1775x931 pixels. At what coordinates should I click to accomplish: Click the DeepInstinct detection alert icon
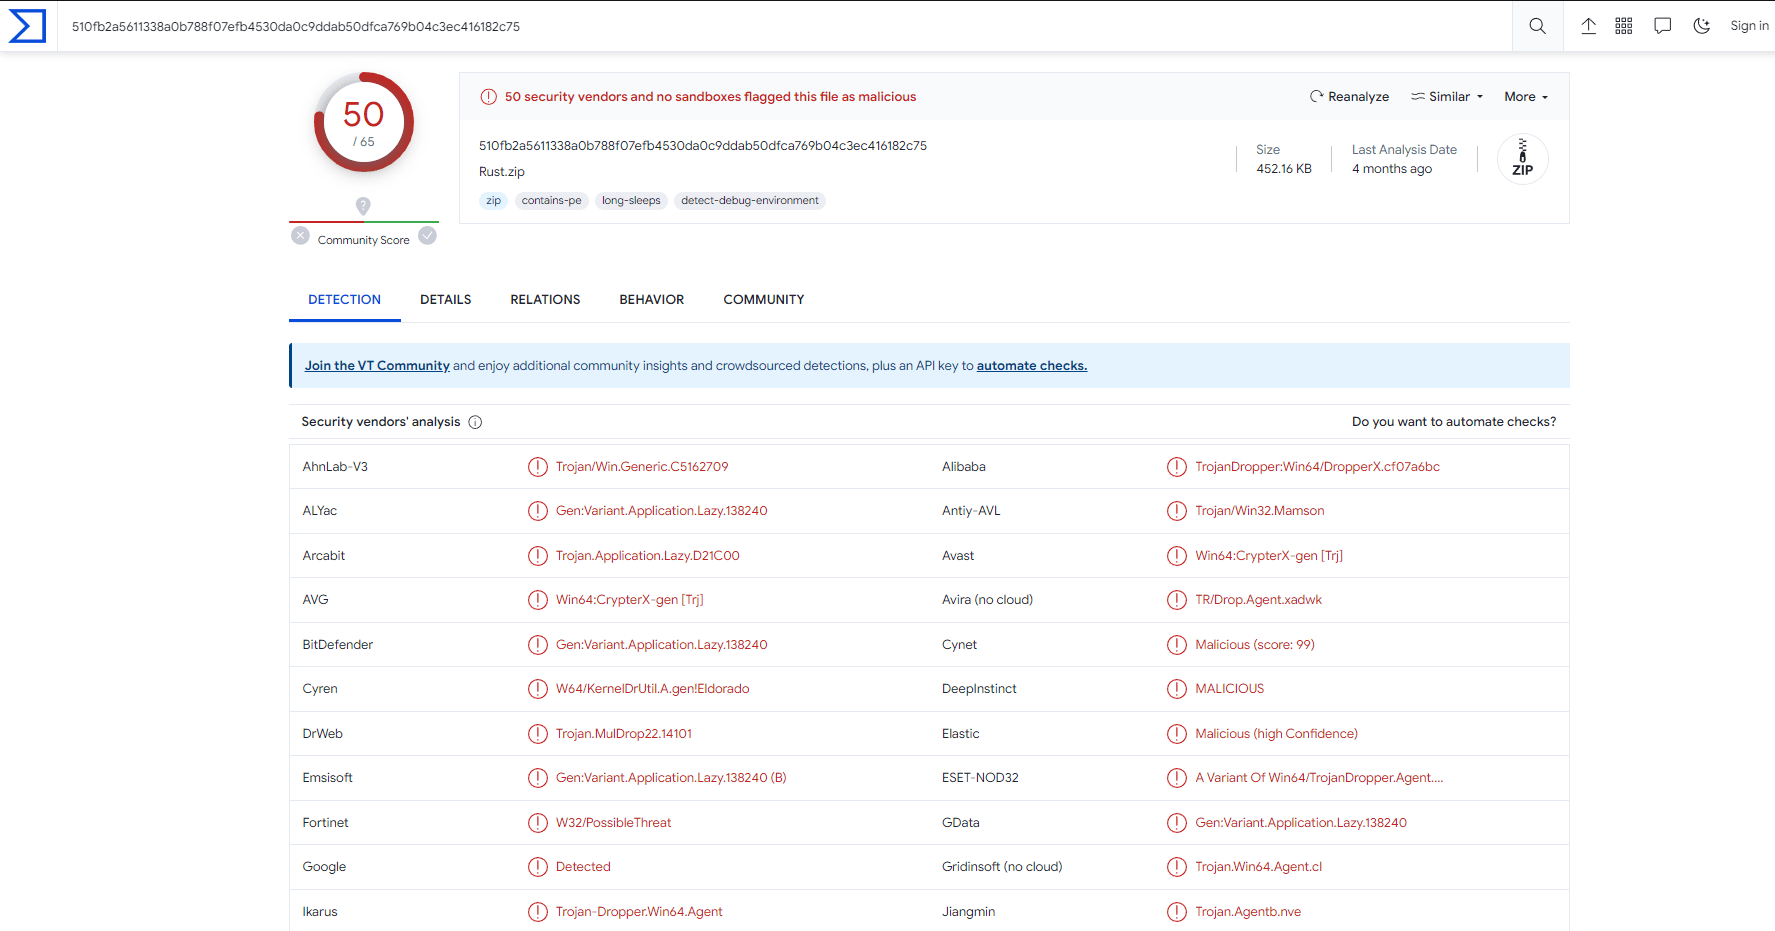(x=1177, y=689)
